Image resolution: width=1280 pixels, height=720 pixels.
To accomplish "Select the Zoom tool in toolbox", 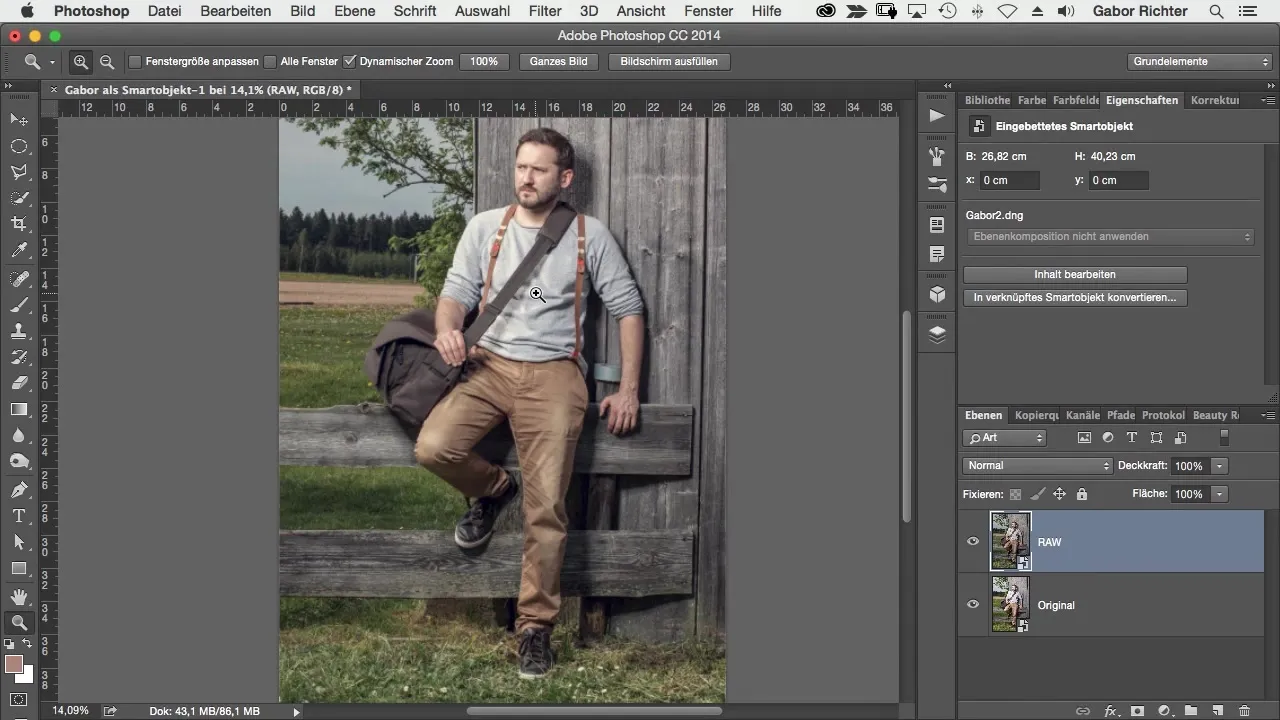I will click(x=19, y=623).
